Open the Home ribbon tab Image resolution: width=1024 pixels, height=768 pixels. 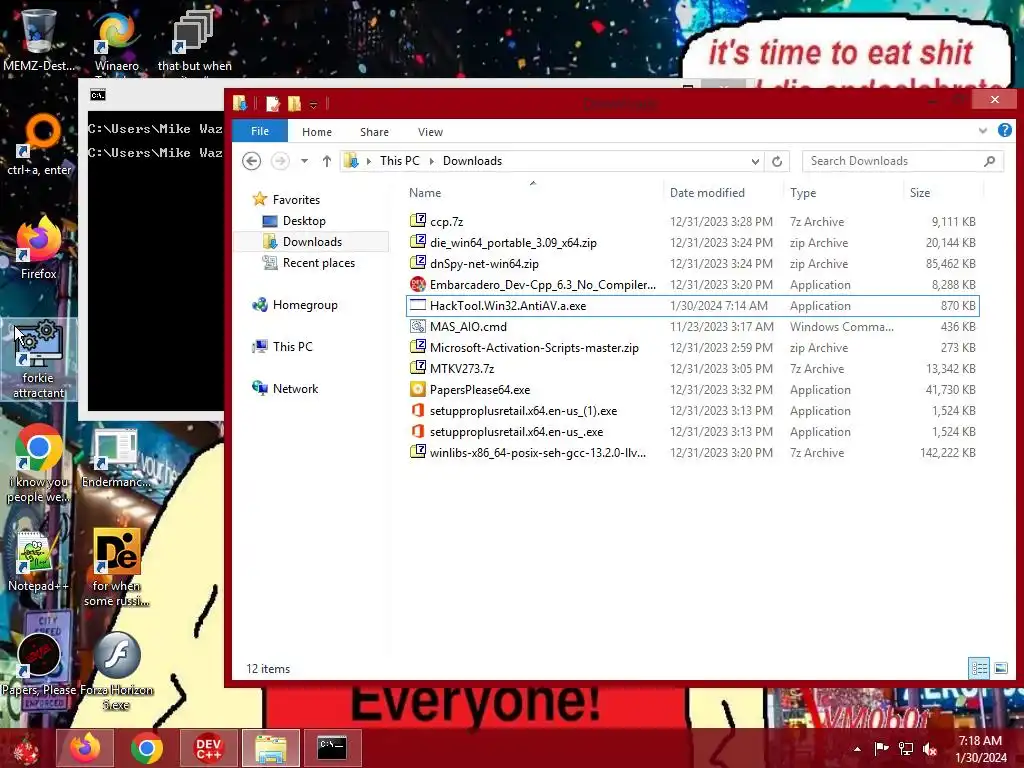click(x=317, y=132)
